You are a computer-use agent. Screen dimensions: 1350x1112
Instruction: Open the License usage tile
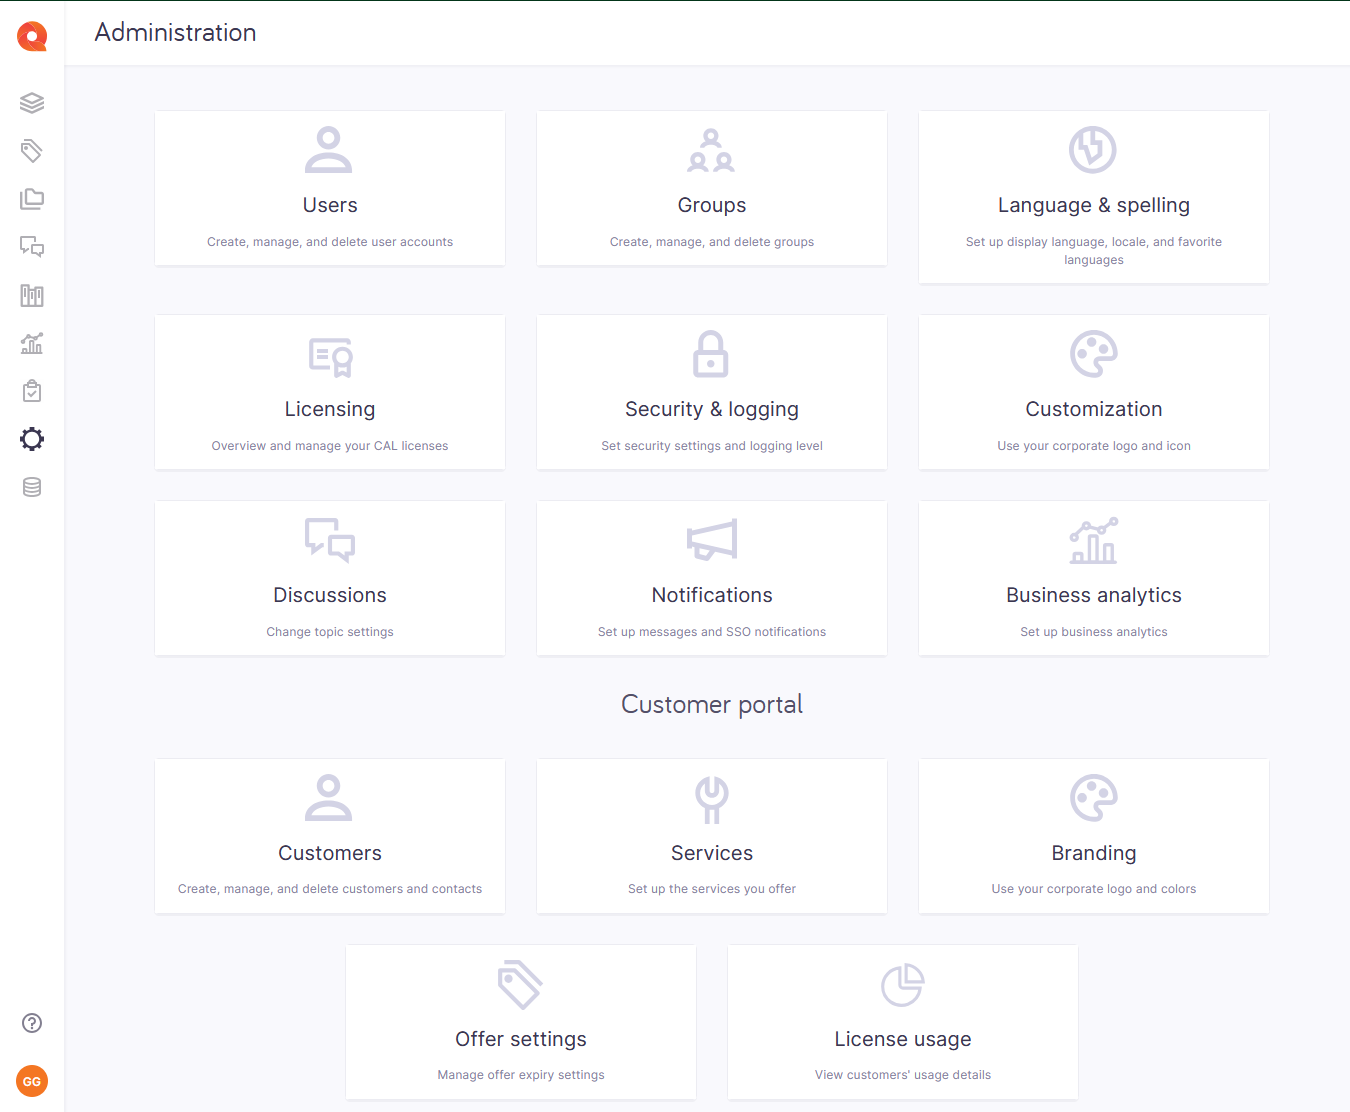(x=902, y=1022)
